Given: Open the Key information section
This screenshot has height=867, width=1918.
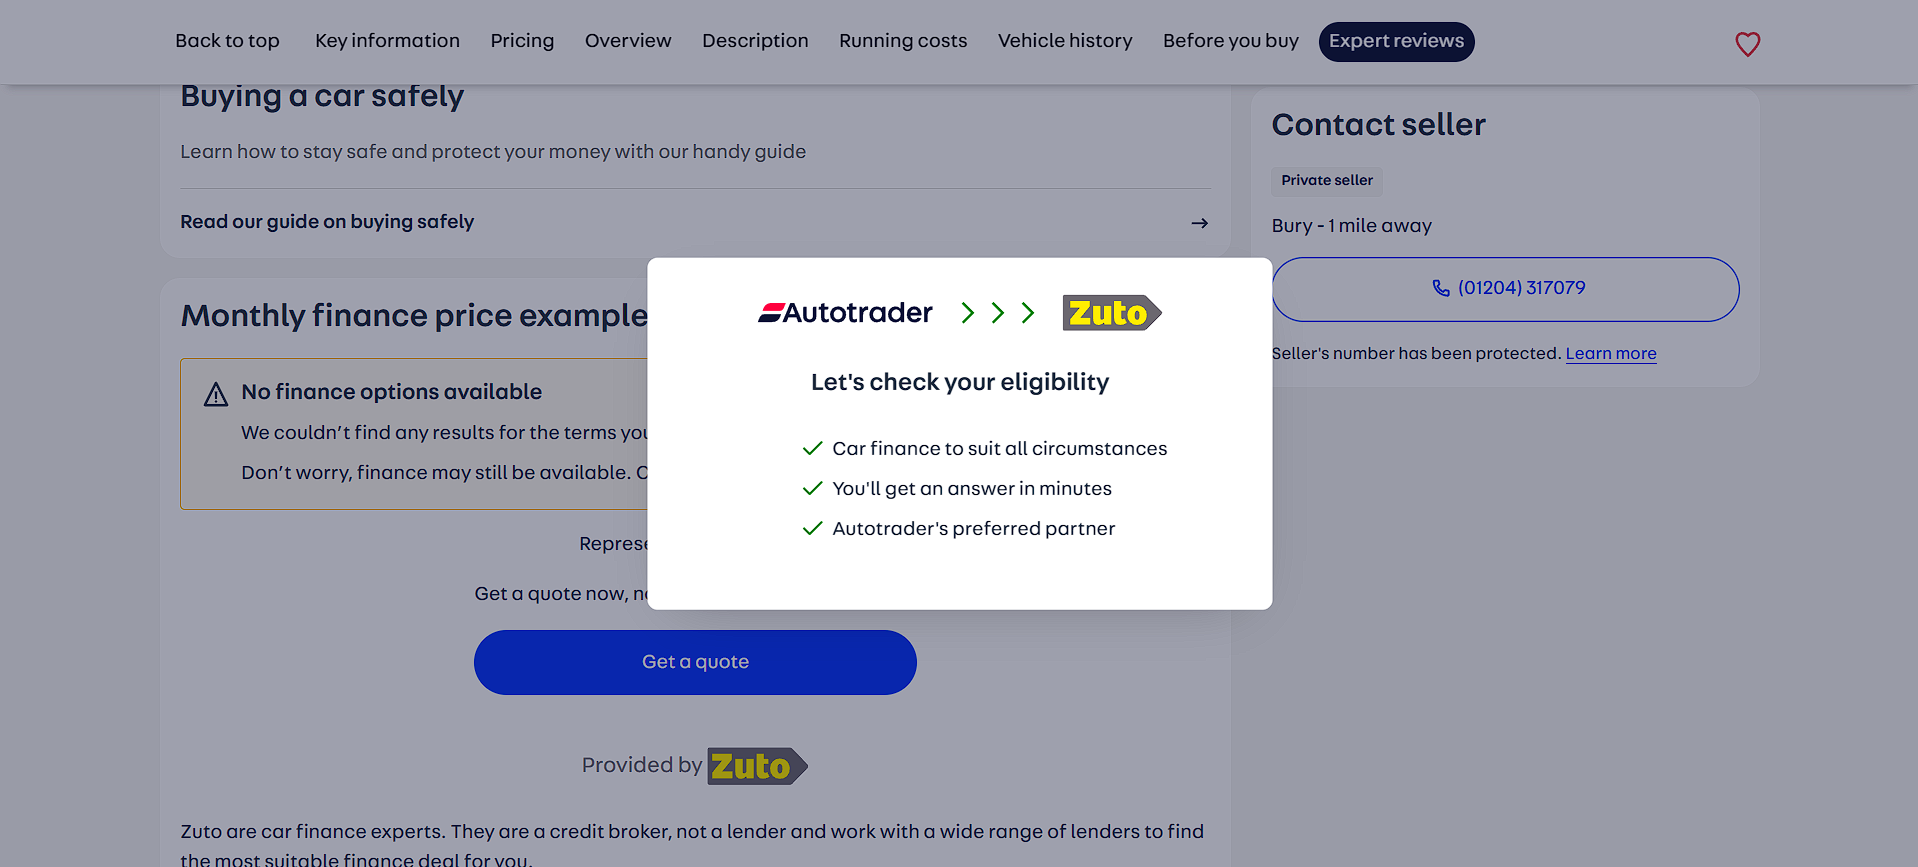Looking at the screenshot, I should point(387,41).
